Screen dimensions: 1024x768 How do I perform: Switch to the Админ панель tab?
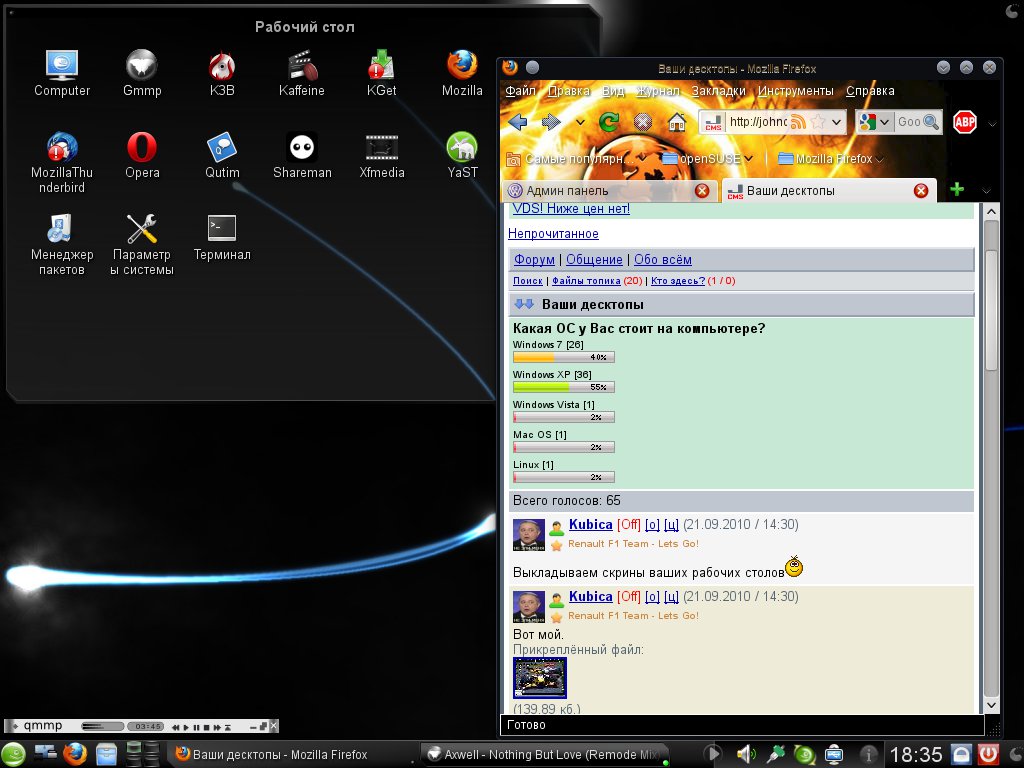(x=598, y=190)
